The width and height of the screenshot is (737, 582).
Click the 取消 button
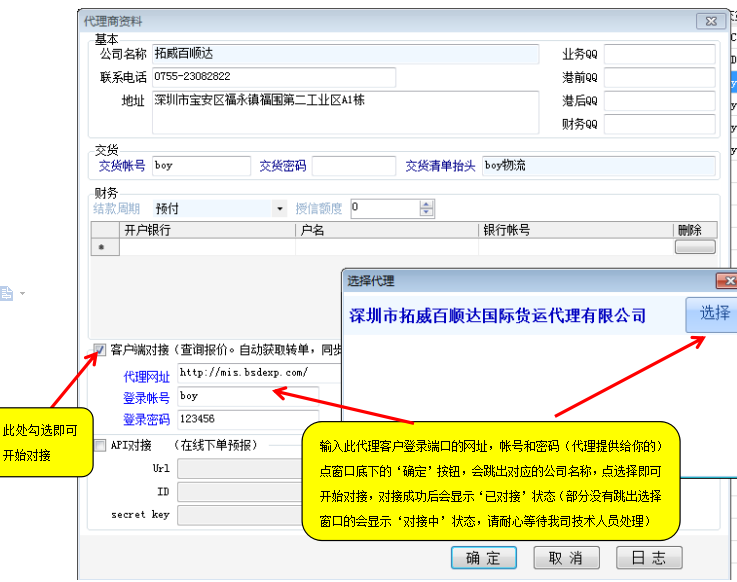(565, 558)
